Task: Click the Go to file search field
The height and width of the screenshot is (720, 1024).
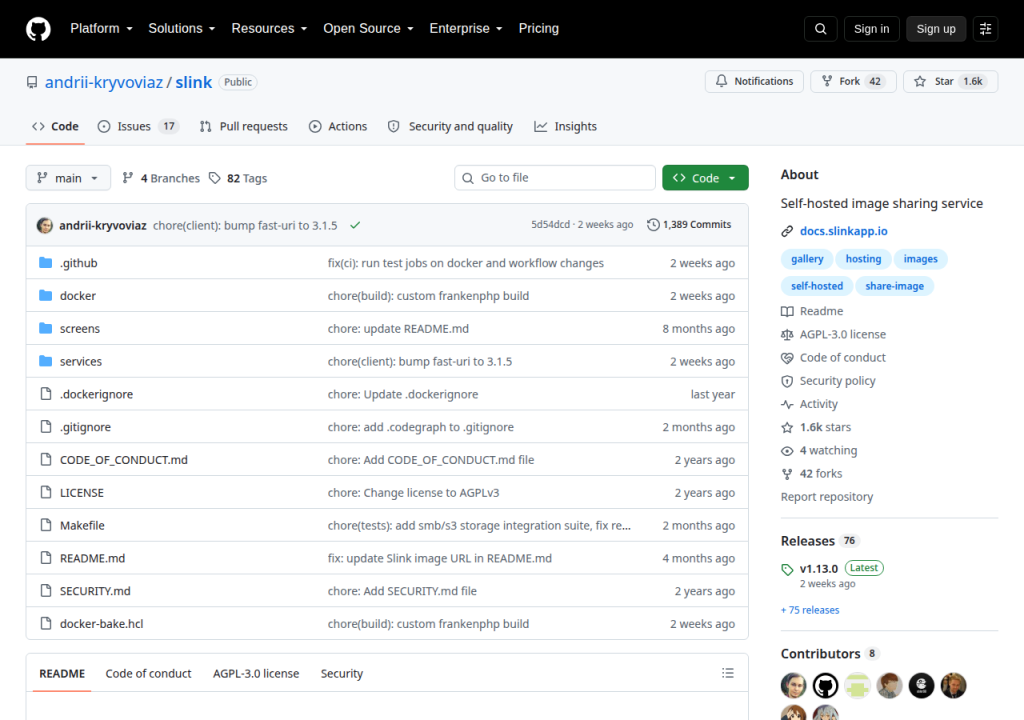Action: coord(555,178)
